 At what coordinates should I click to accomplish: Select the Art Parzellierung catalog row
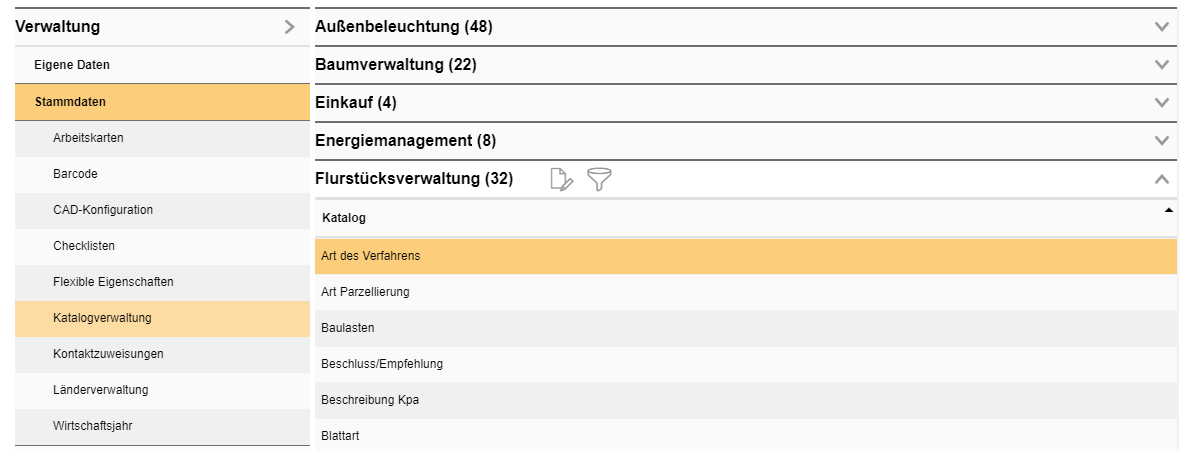click(x=365, y=292)
